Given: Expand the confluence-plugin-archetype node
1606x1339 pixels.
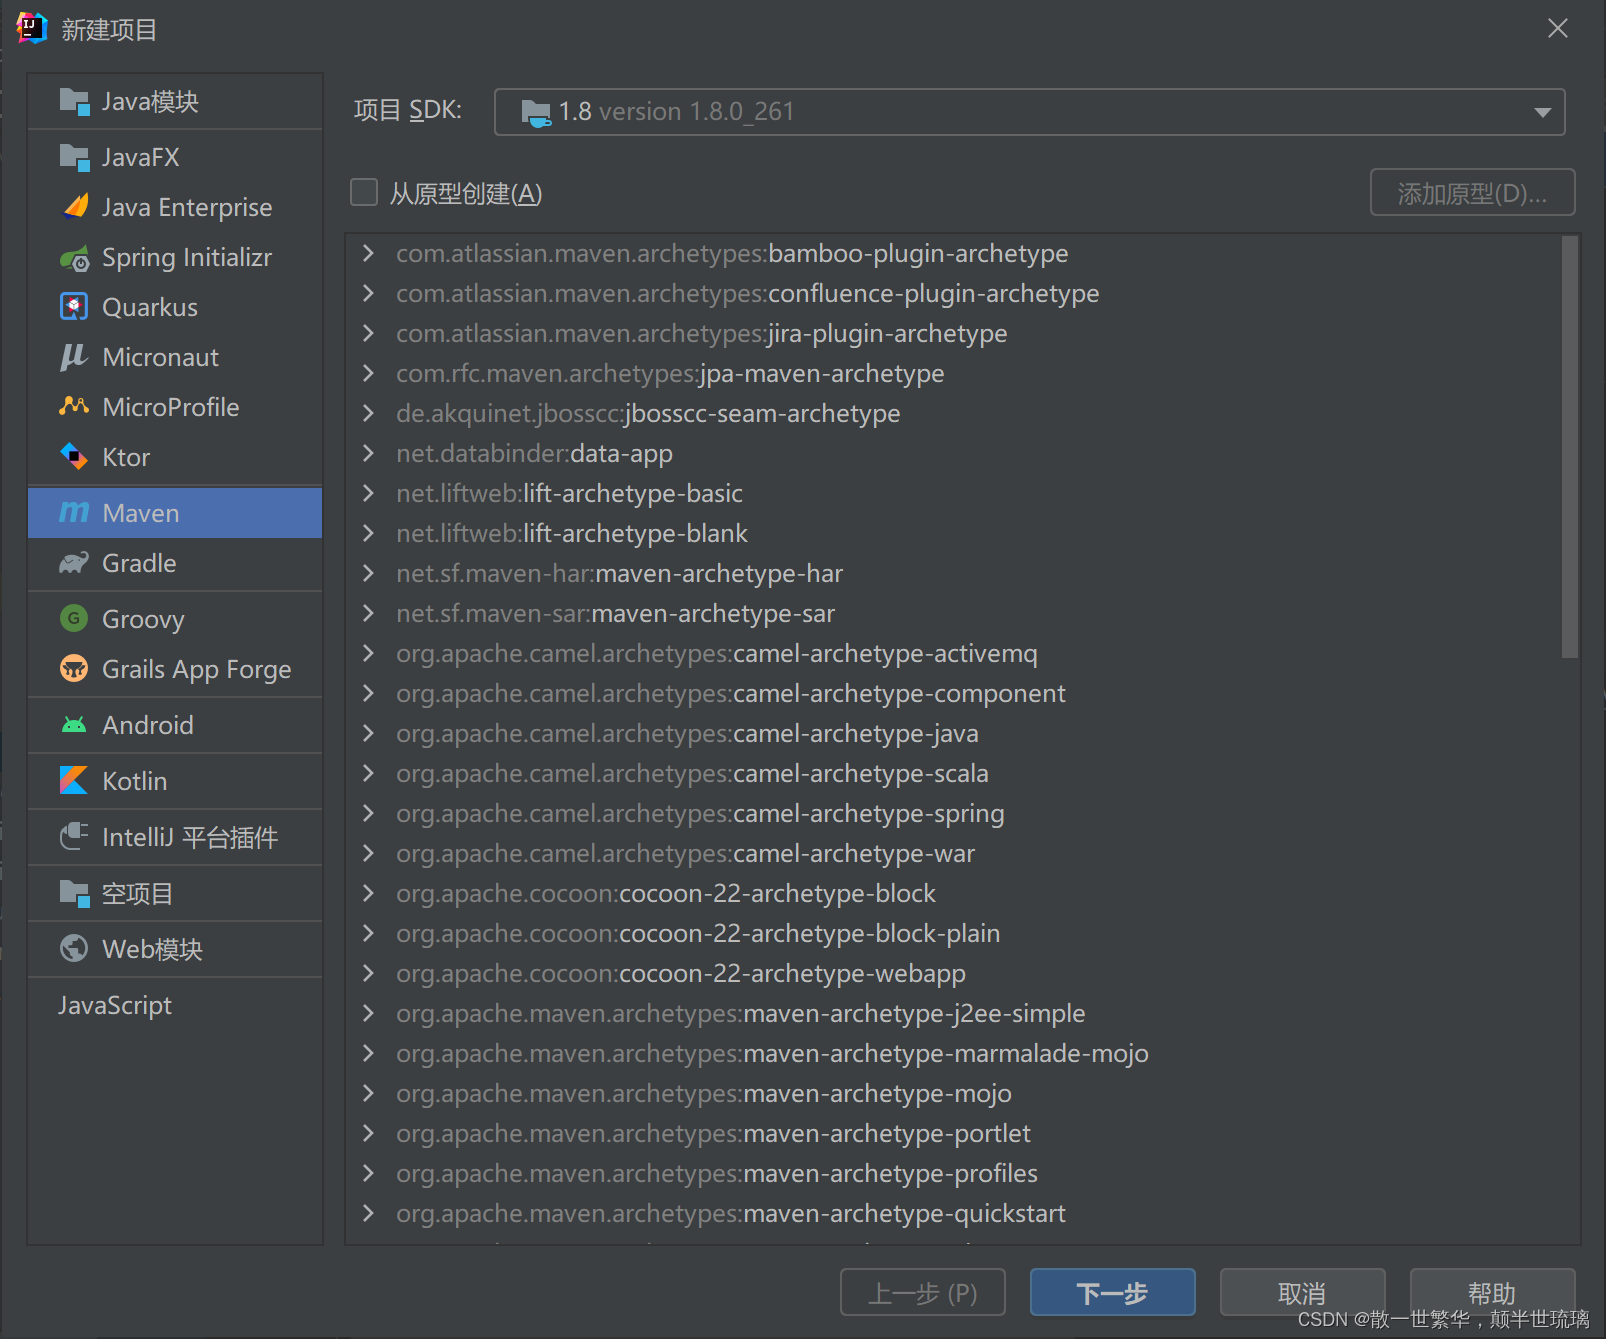Looking at the screenshot, I should [x=368, y=293].
